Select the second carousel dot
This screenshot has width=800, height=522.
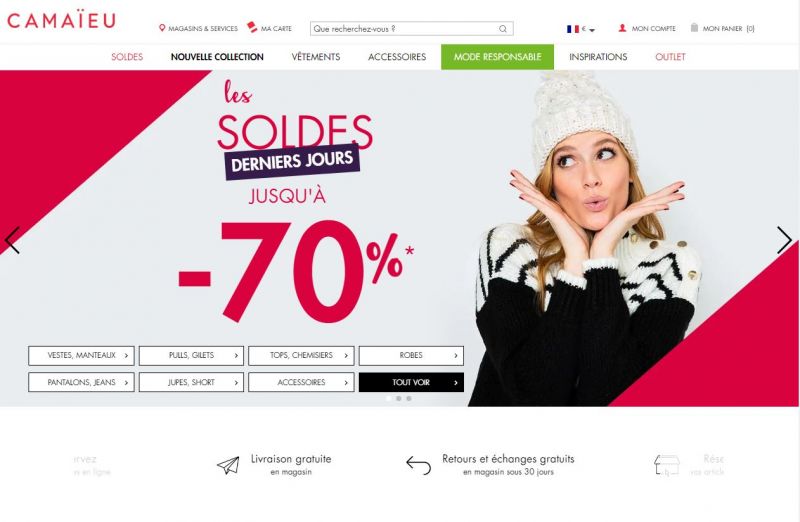[x=398, y=399]
